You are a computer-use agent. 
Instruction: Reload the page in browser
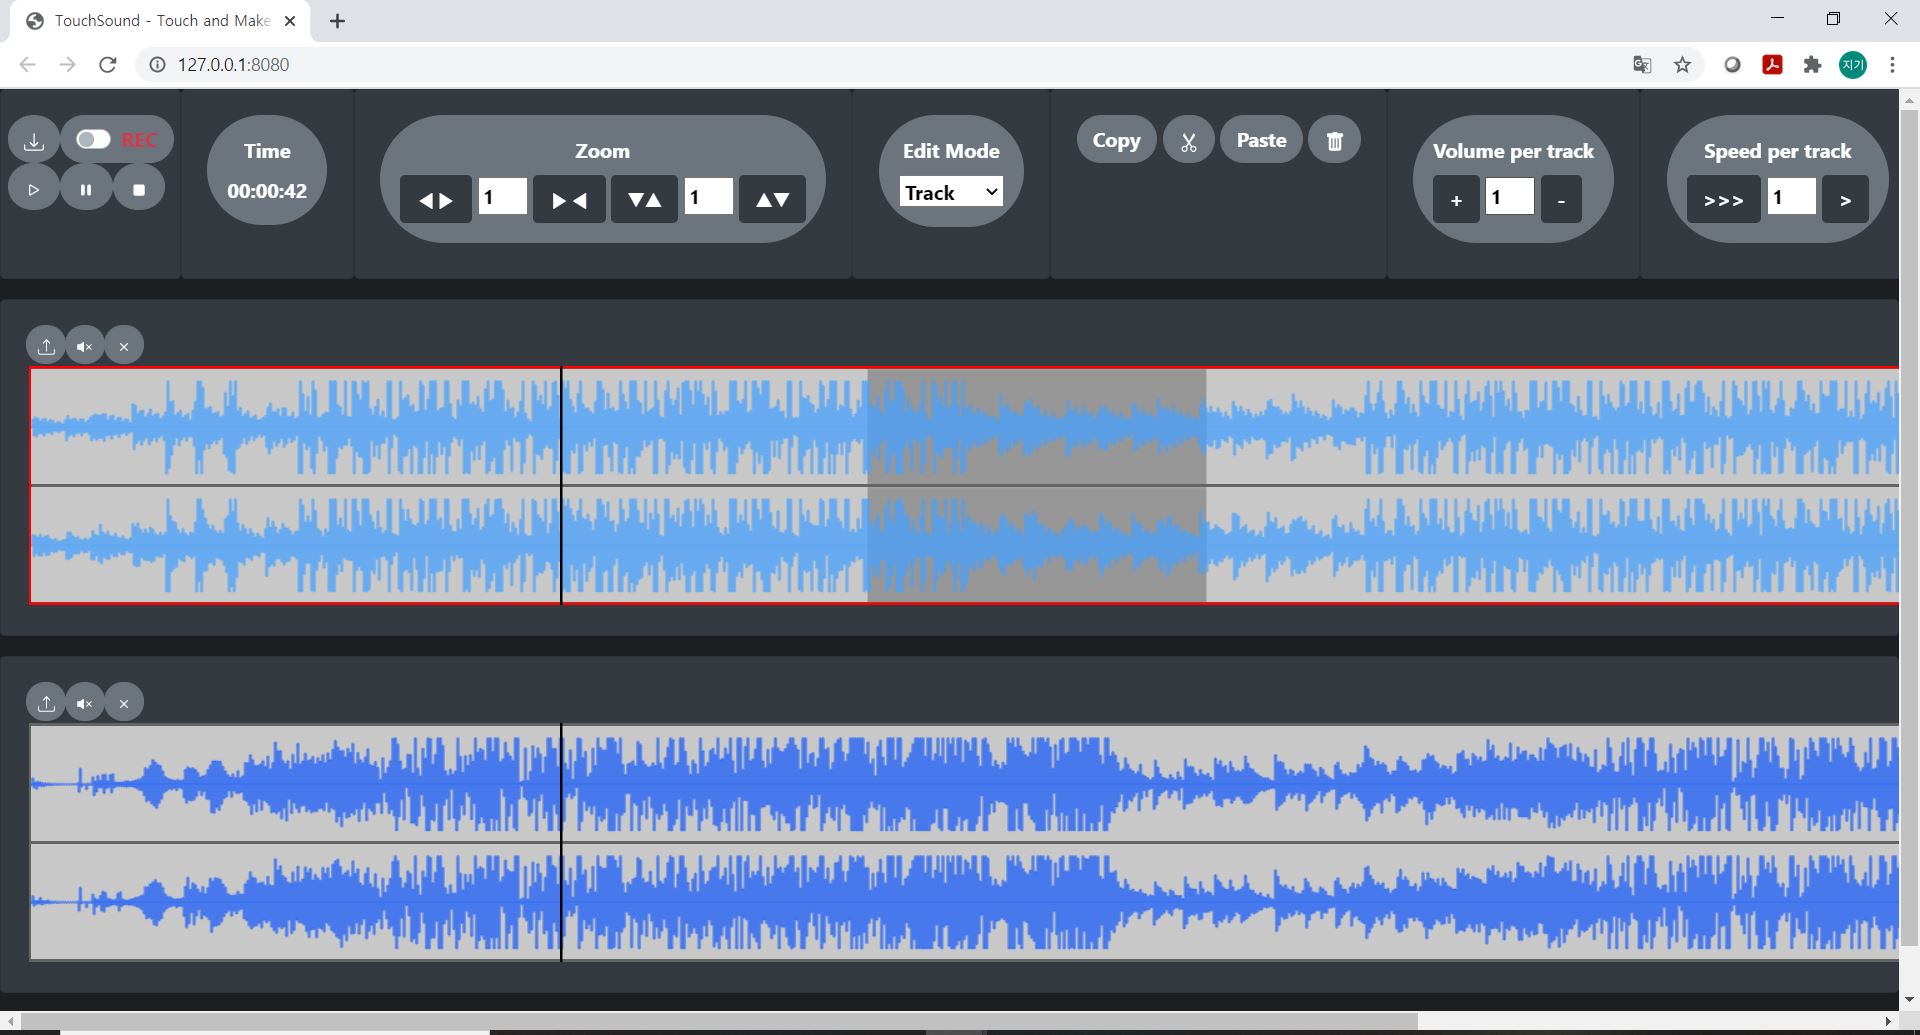[x=108, y=65]
